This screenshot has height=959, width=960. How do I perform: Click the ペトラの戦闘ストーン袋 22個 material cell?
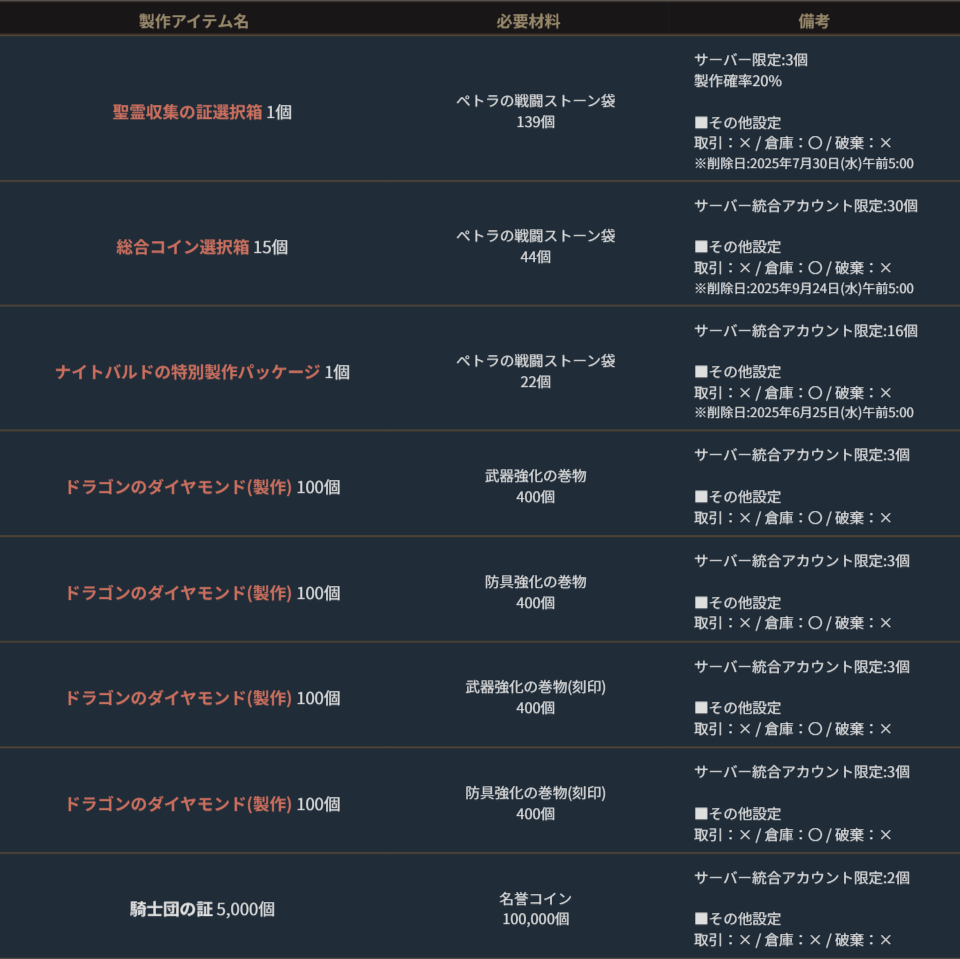[535, 371]
